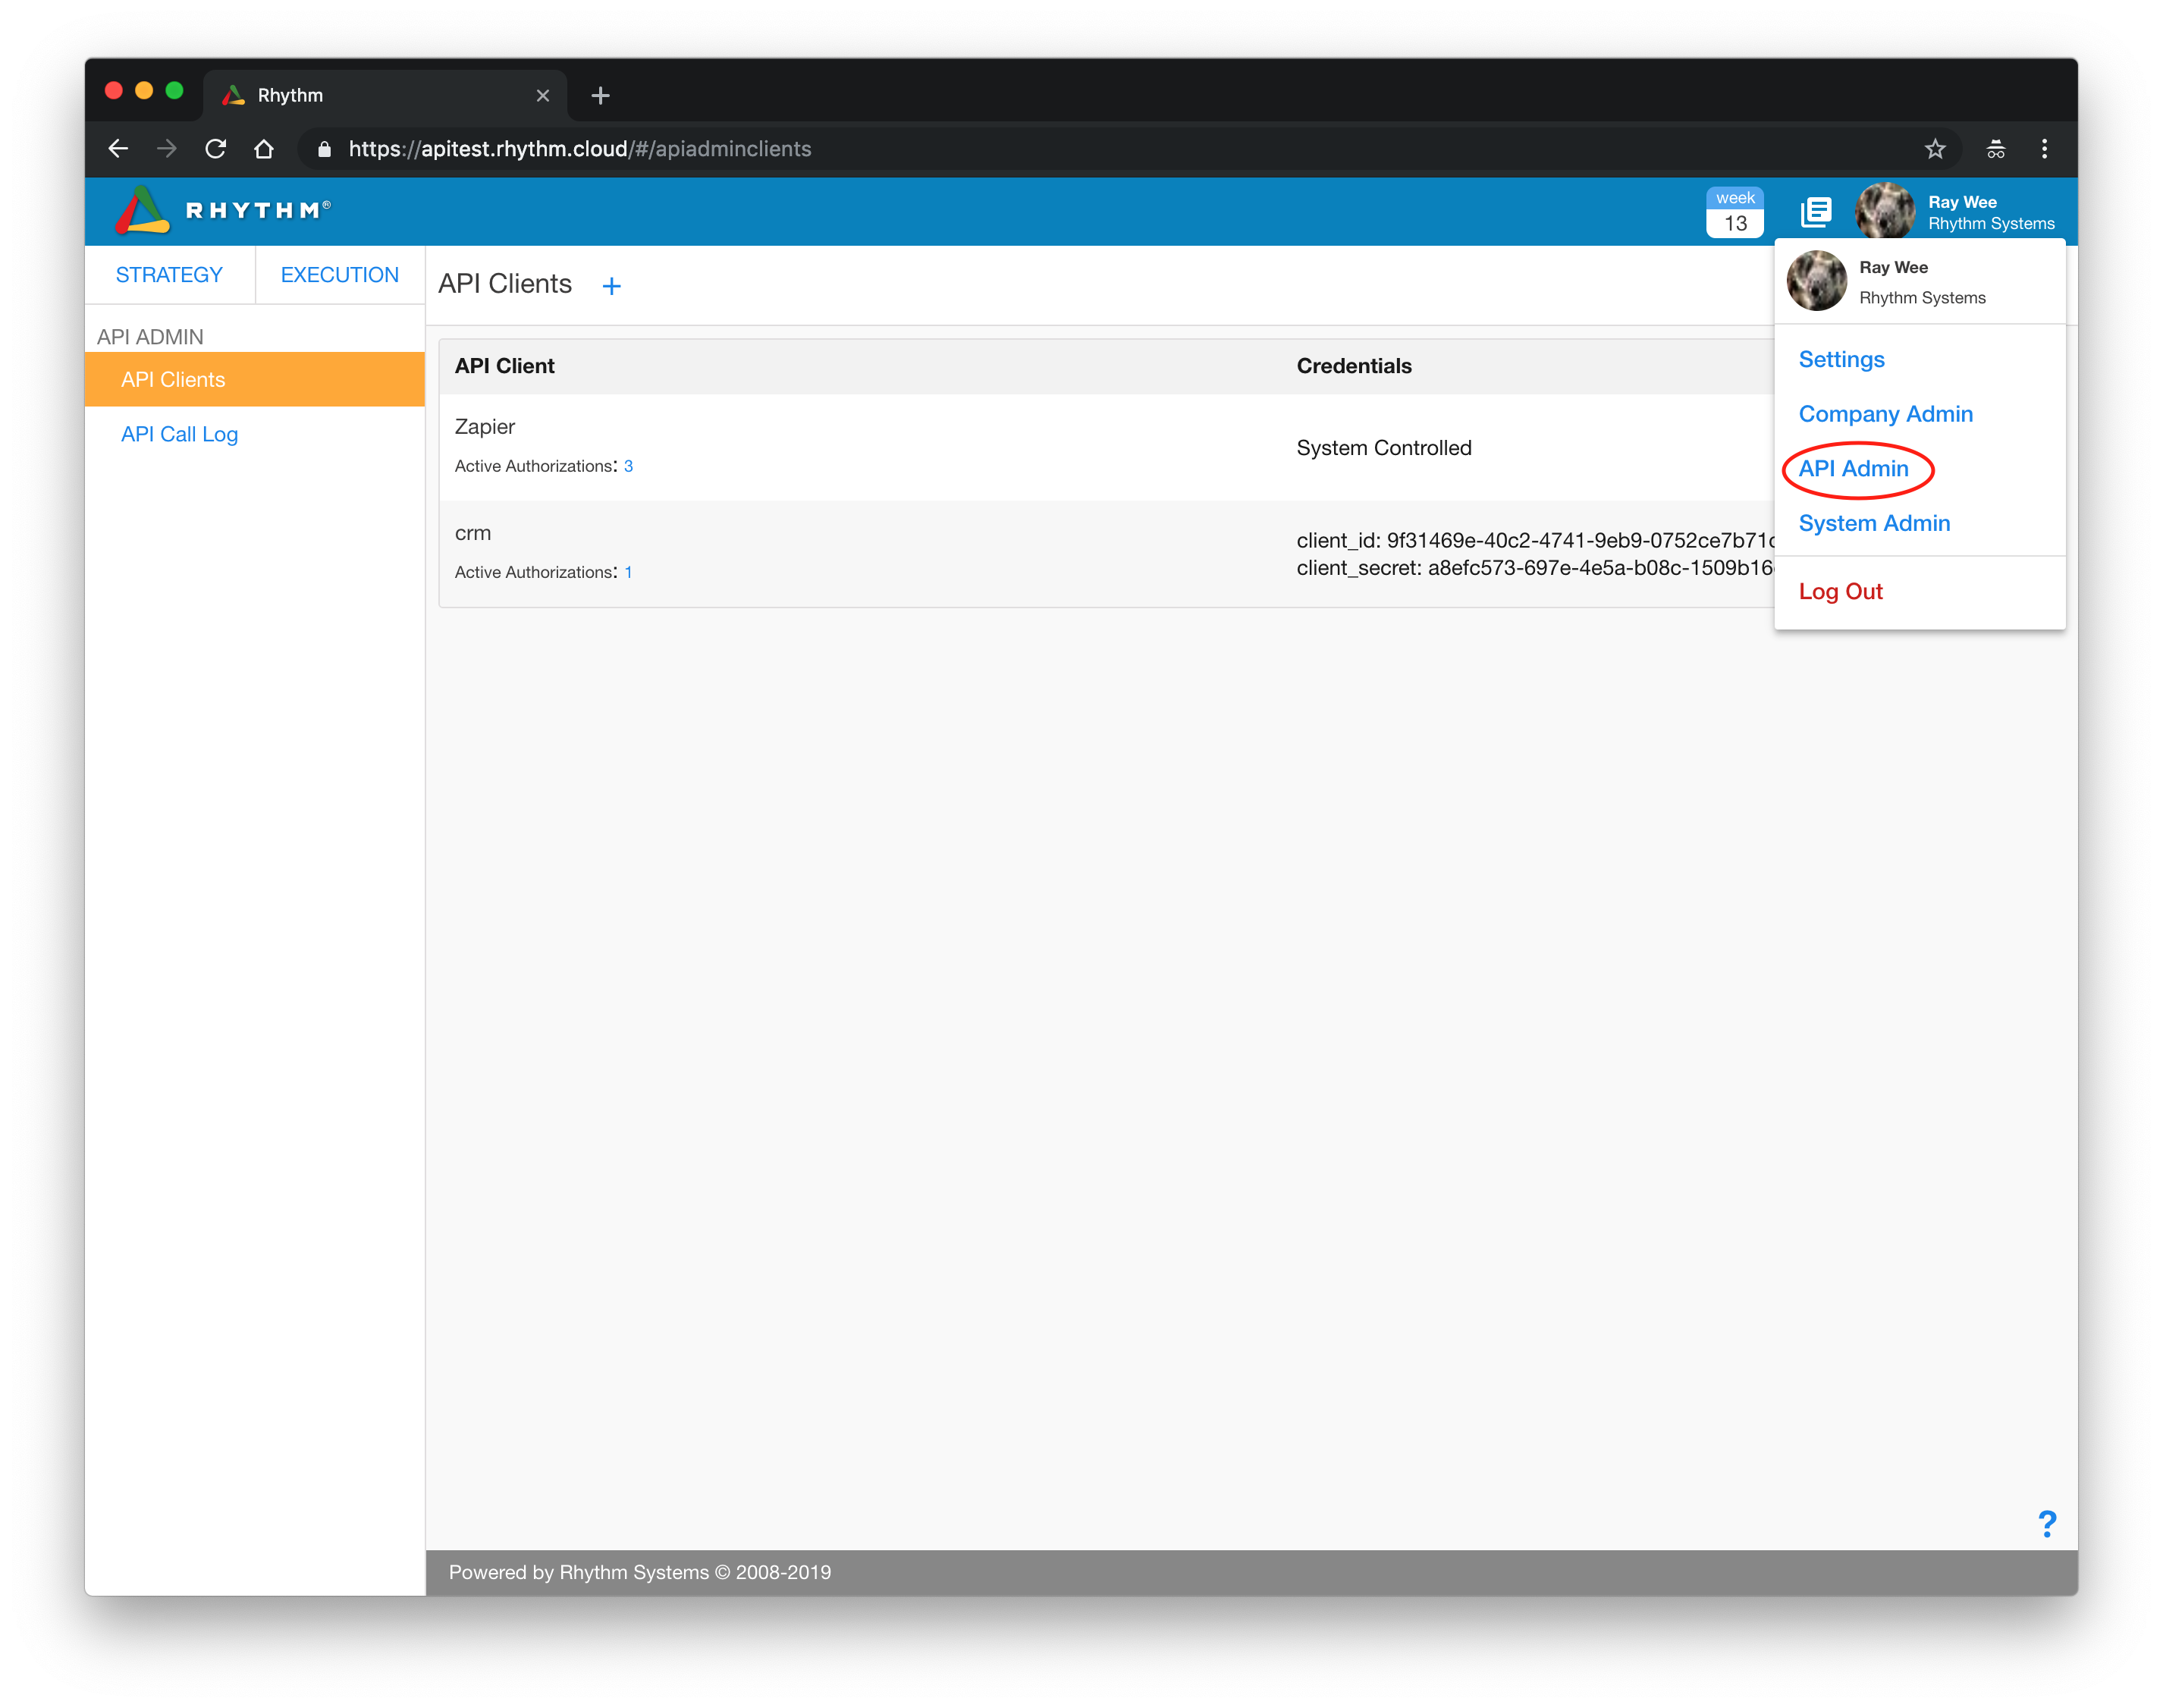Switch to the STRATEGY tab
The height and width of the screenshot is (1708, 2163).
pyautogui.click(x=169, y=275)
